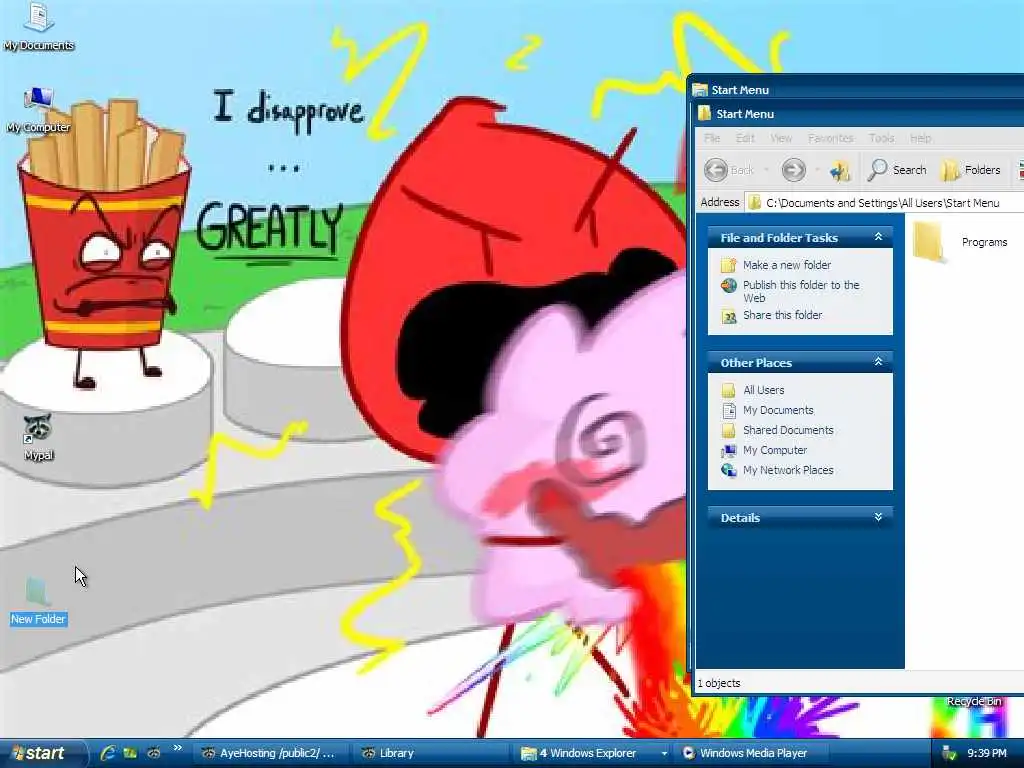Click the Publish to Web globe icon

[x=729, y=285]
